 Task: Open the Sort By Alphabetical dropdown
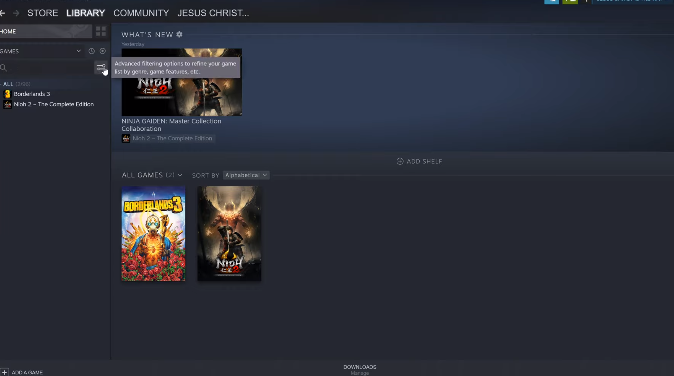246,175
